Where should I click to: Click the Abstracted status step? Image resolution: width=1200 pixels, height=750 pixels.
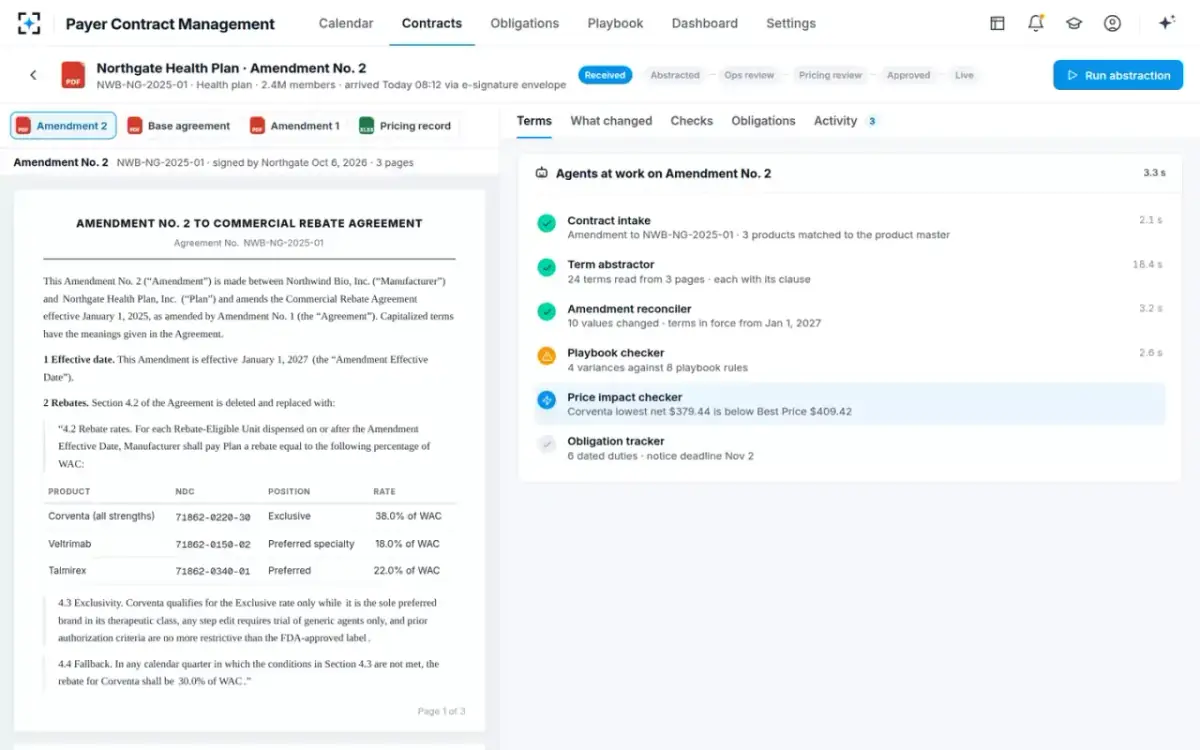pyautogui.click(x=675, y=75)
